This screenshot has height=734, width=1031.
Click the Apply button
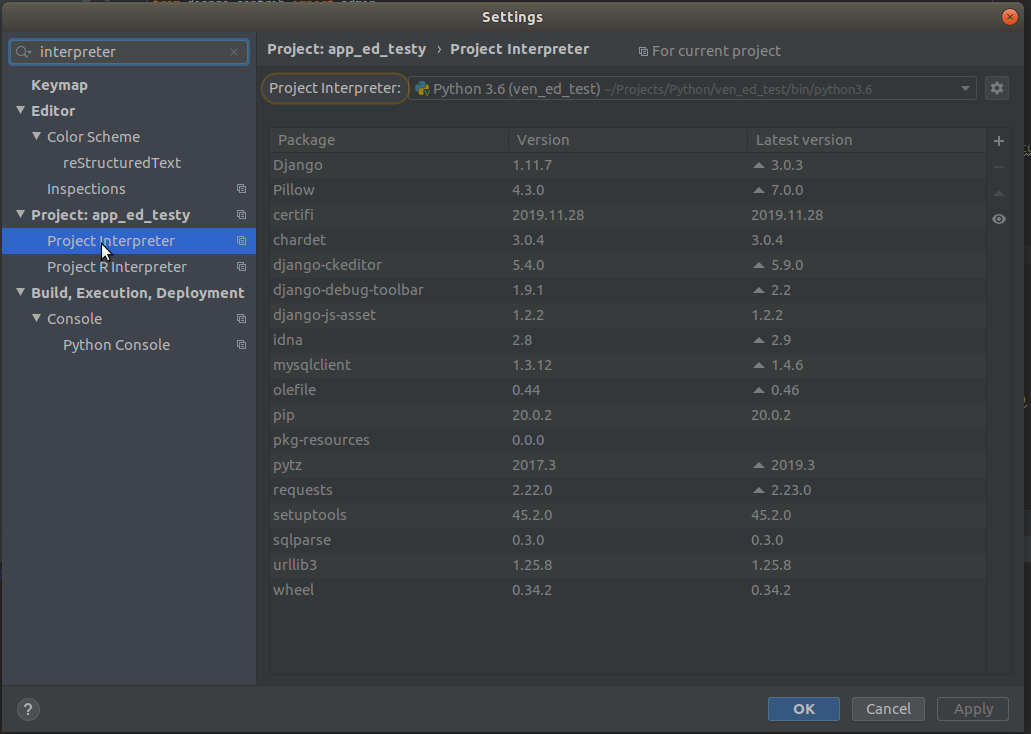[x=973, y=709]
